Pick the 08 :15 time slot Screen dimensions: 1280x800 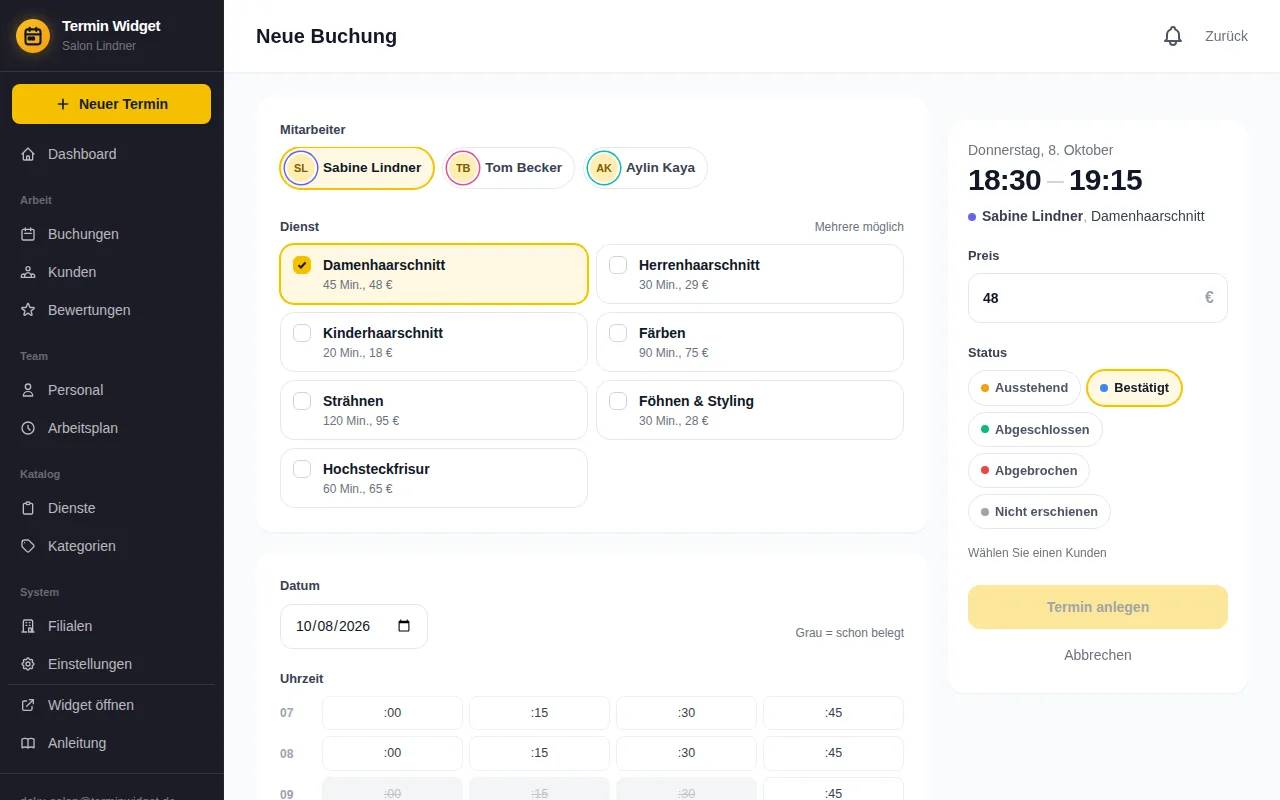point(539,753)
